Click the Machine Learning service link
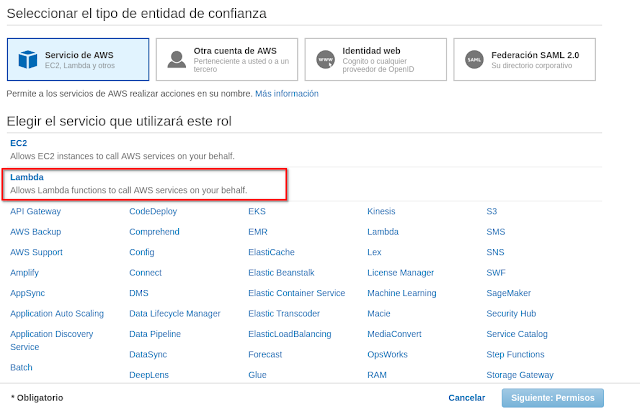The height and width of the screenshot is (412, 640). (x=402, y=293)
